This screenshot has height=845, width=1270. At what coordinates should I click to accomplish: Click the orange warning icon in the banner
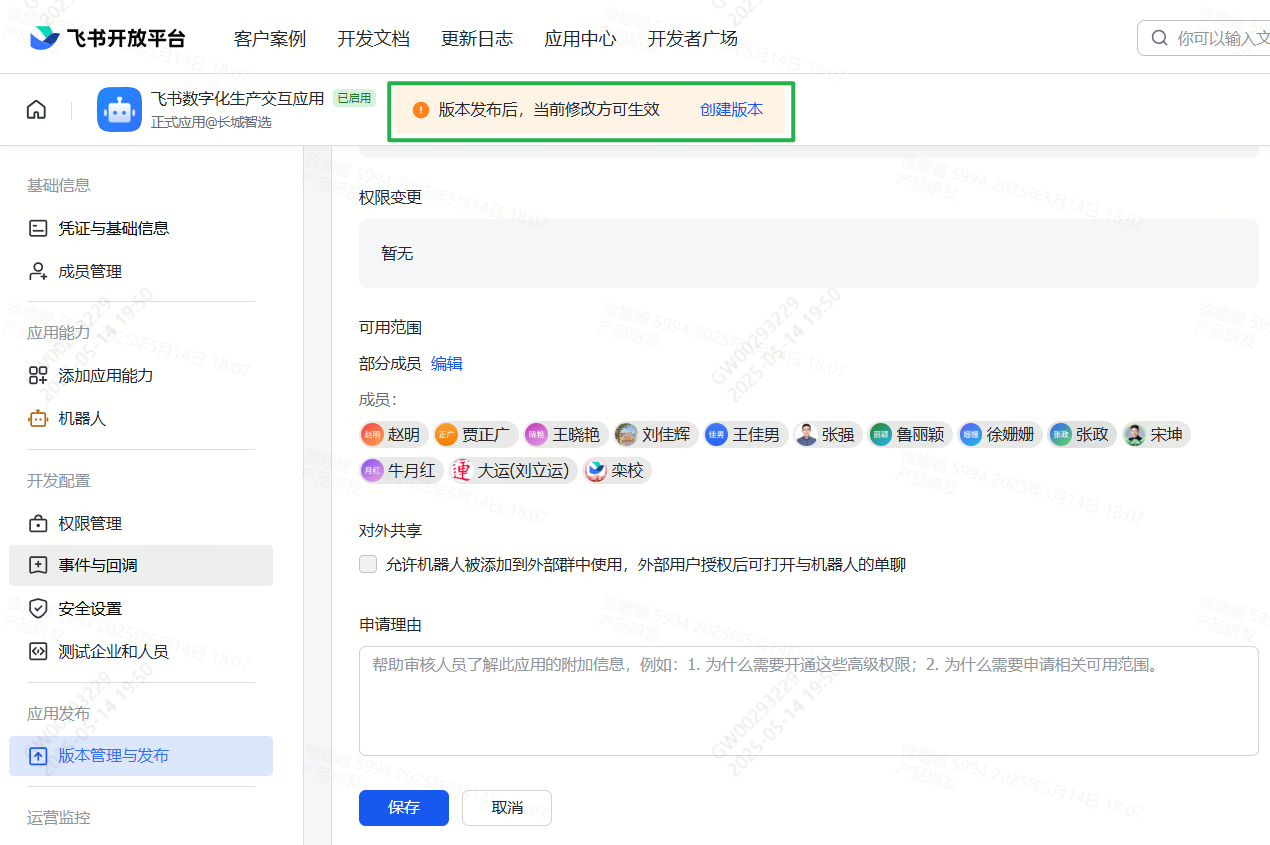(x=420, y=110)
